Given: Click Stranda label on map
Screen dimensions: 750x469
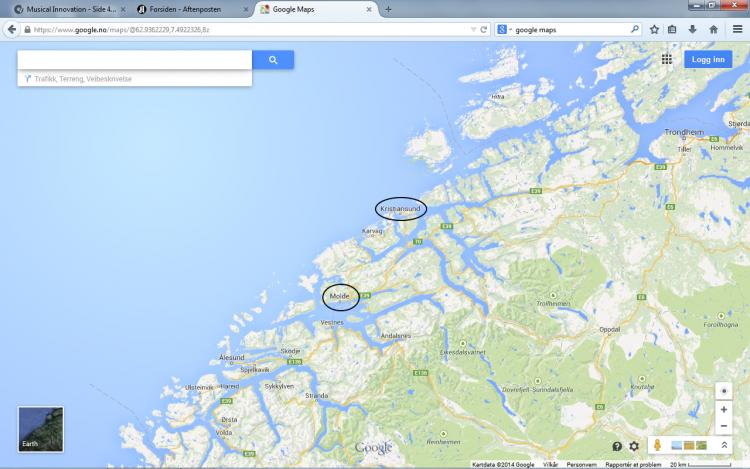Looking at the screenshot, I should click(x=317, y=396).
